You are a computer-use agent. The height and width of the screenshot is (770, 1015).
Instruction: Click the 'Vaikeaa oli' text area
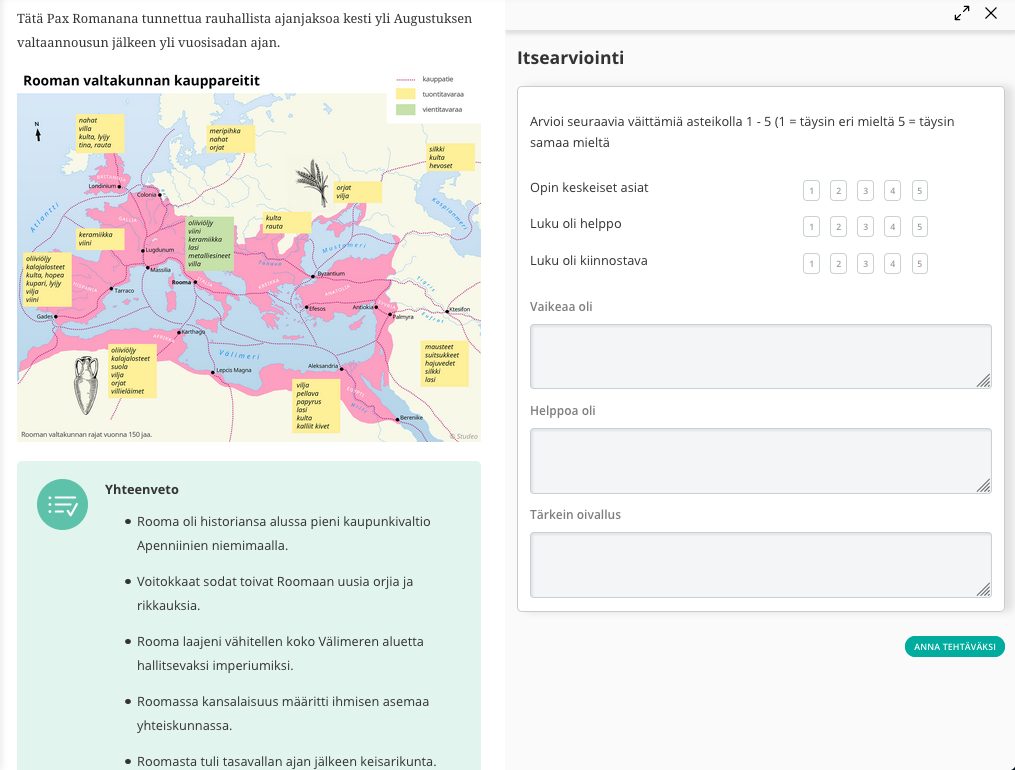760,356
